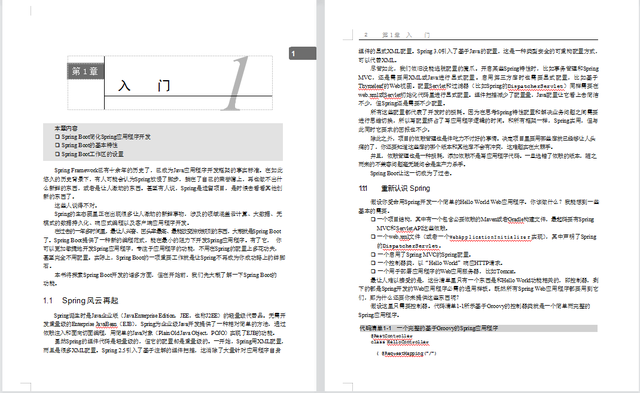The image size is (640, 393).
Task: Click the bullet containing "Hello World" HTTP request
Action: 437,263
